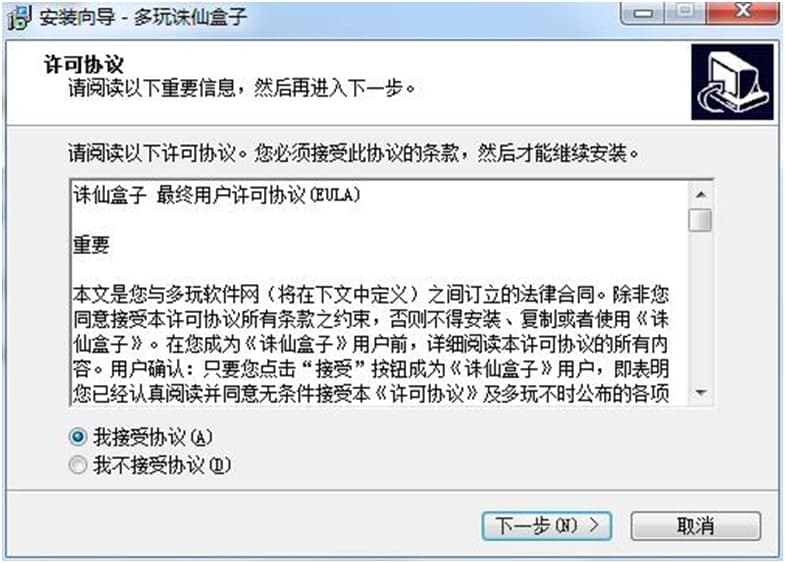Click the 取消 button

click(x=695, y=525)
